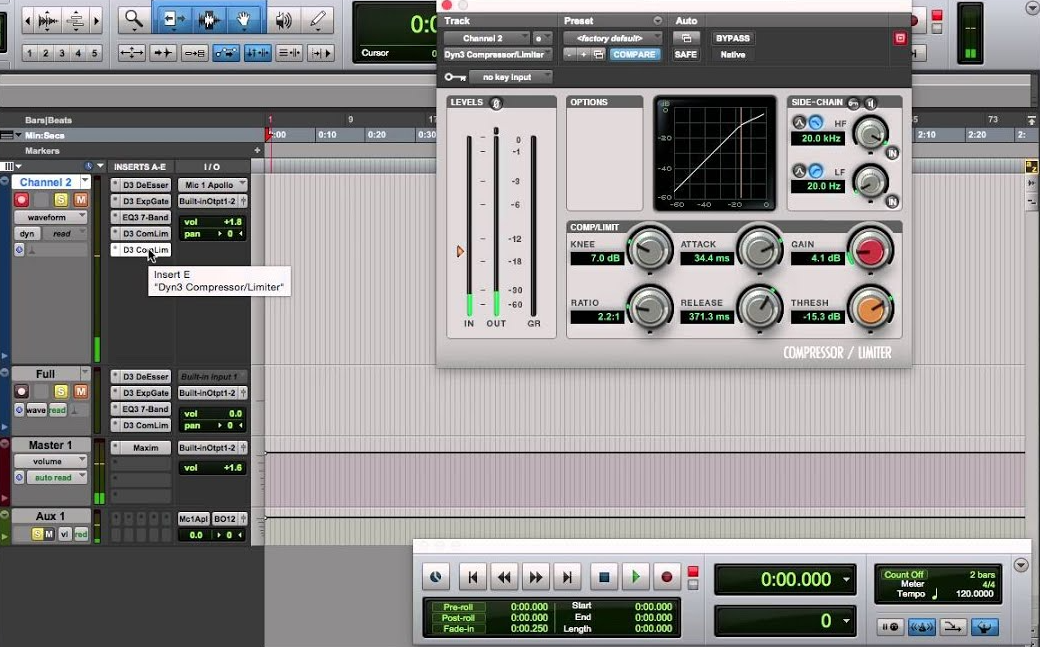This screenshot has width=1040, height=647.
Task: Select the Zoomer magnifier tool
Action: pos(135,20)
